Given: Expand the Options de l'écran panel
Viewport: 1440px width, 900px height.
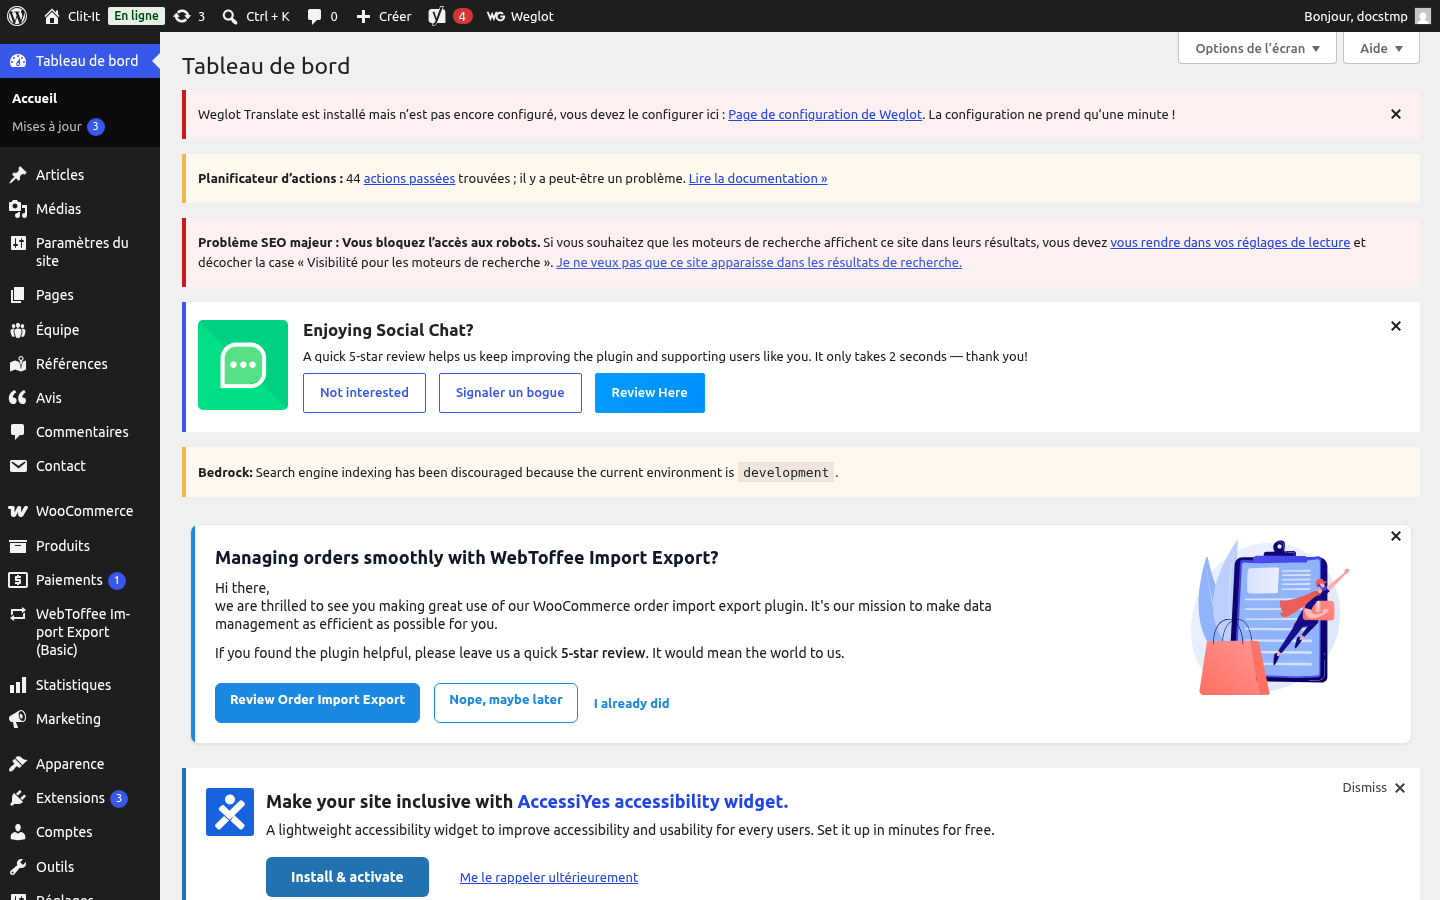Looking at the screenshot, I should click(1257, 48).
